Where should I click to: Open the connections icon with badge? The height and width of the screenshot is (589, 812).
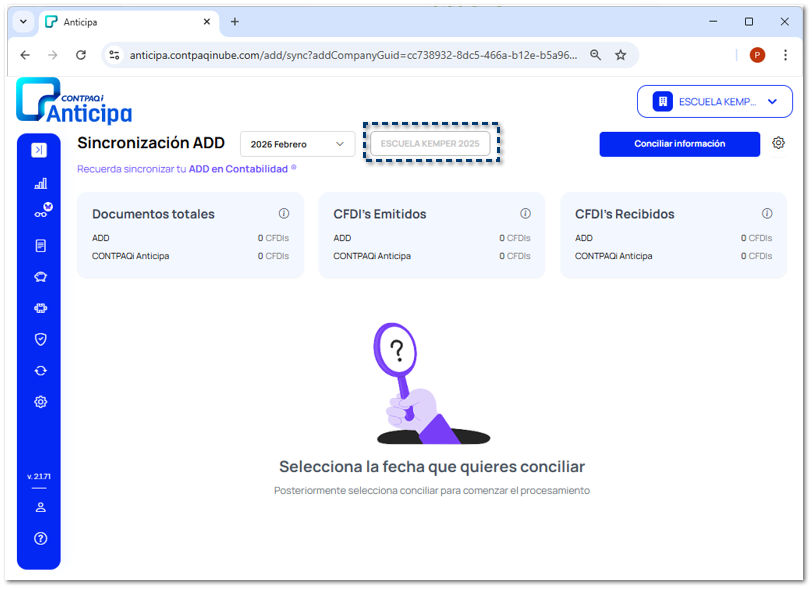pos(42,211)
